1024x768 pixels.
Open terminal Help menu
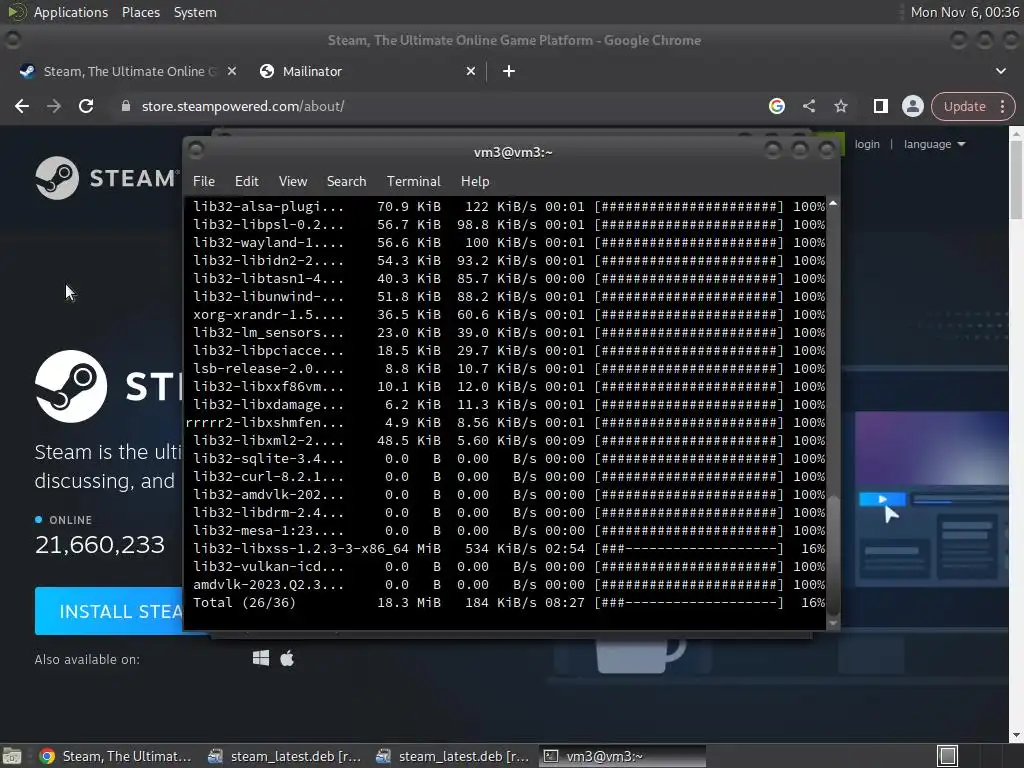tap(475, 182)
